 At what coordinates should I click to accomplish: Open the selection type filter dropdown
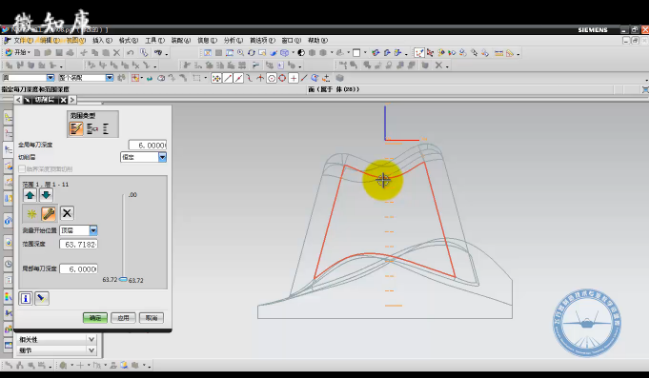coord(50,78)
